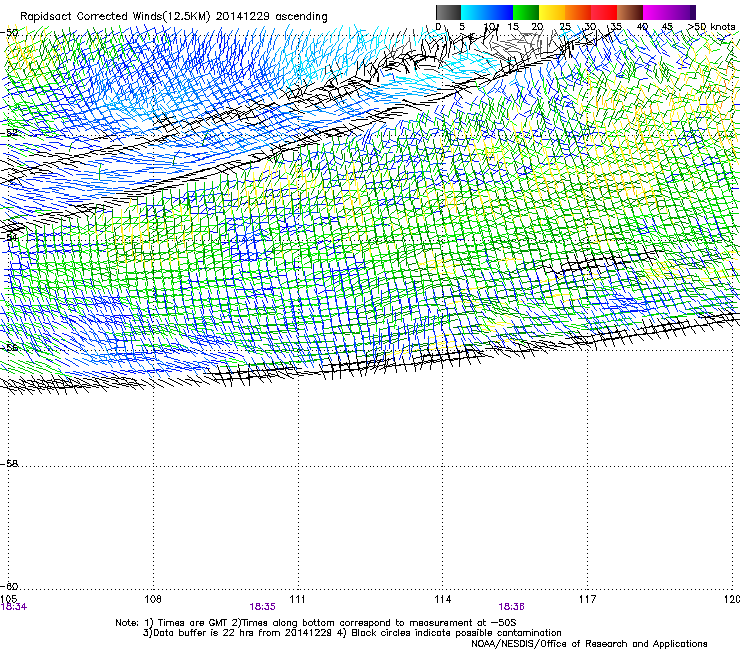Click the 'Data buffer is 22 hrs' note line
The image size is (740, 650).
coord(352,633)
